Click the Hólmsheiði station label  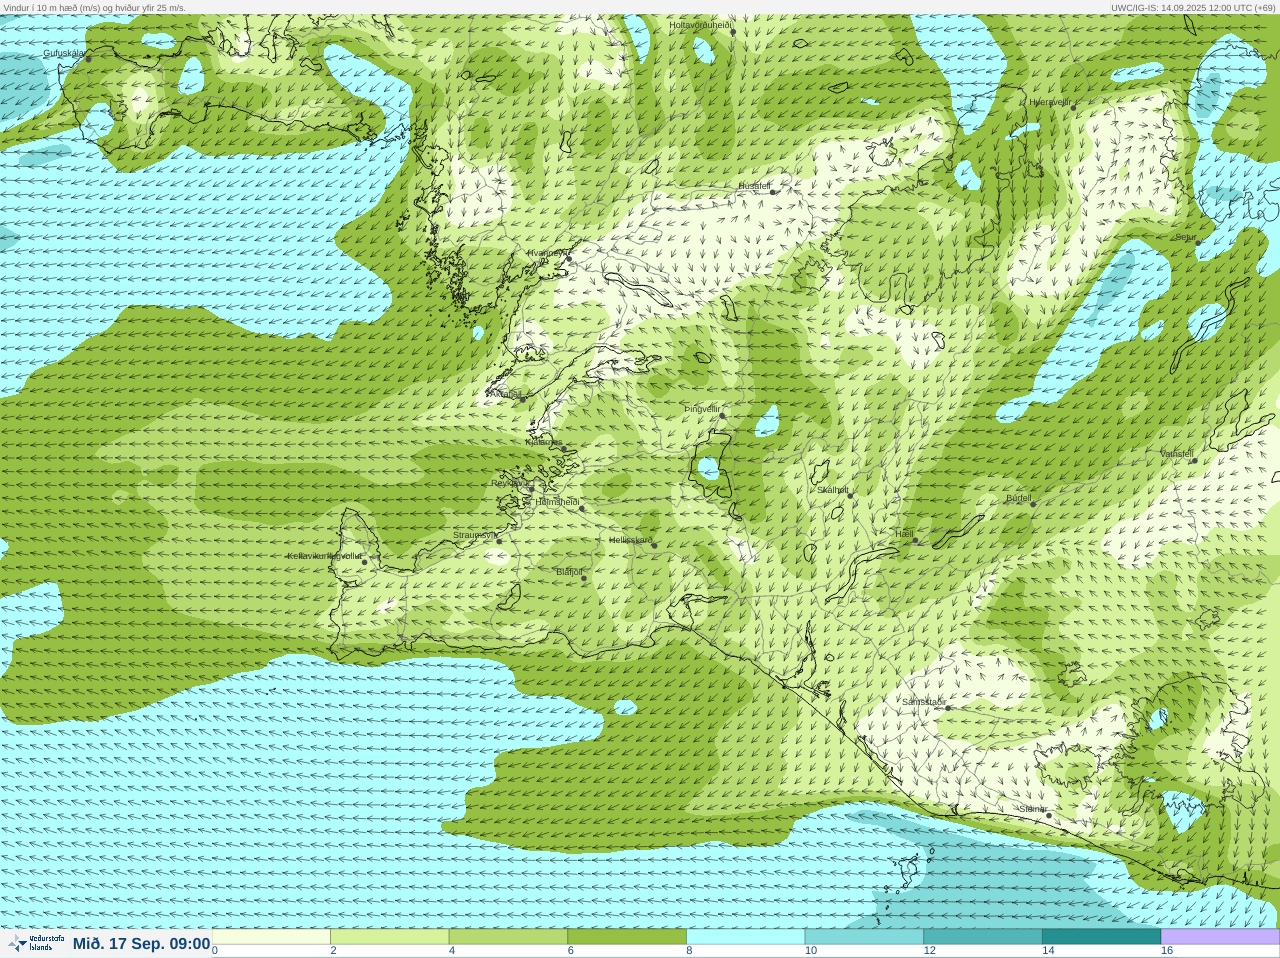[x=558, y=502]
